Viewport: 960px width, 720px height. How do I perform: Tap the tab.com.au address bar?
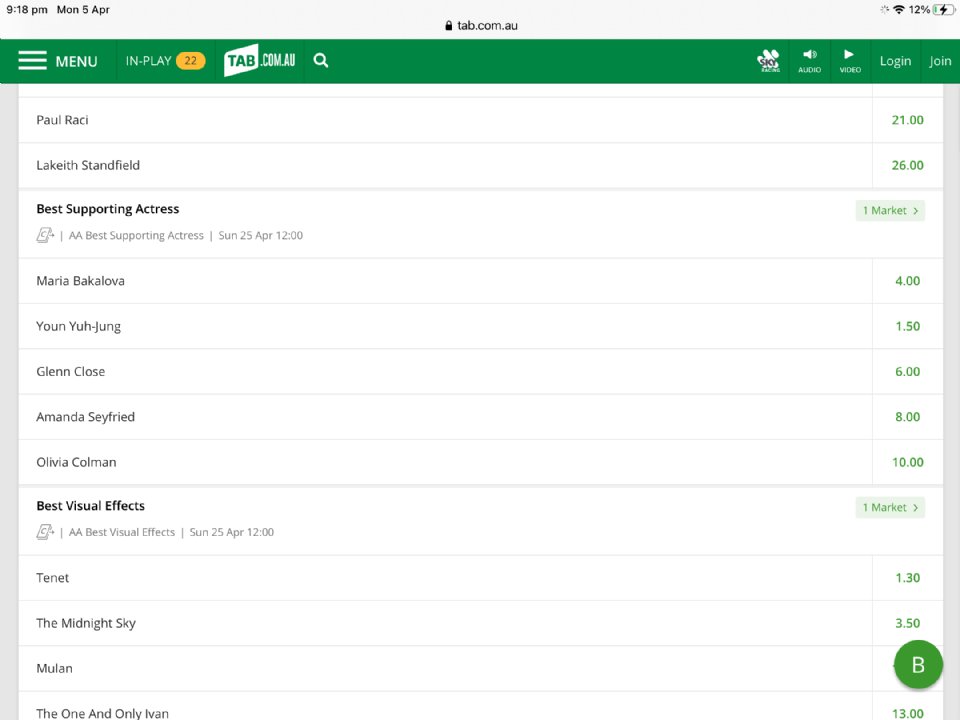(x=481, y=26)
